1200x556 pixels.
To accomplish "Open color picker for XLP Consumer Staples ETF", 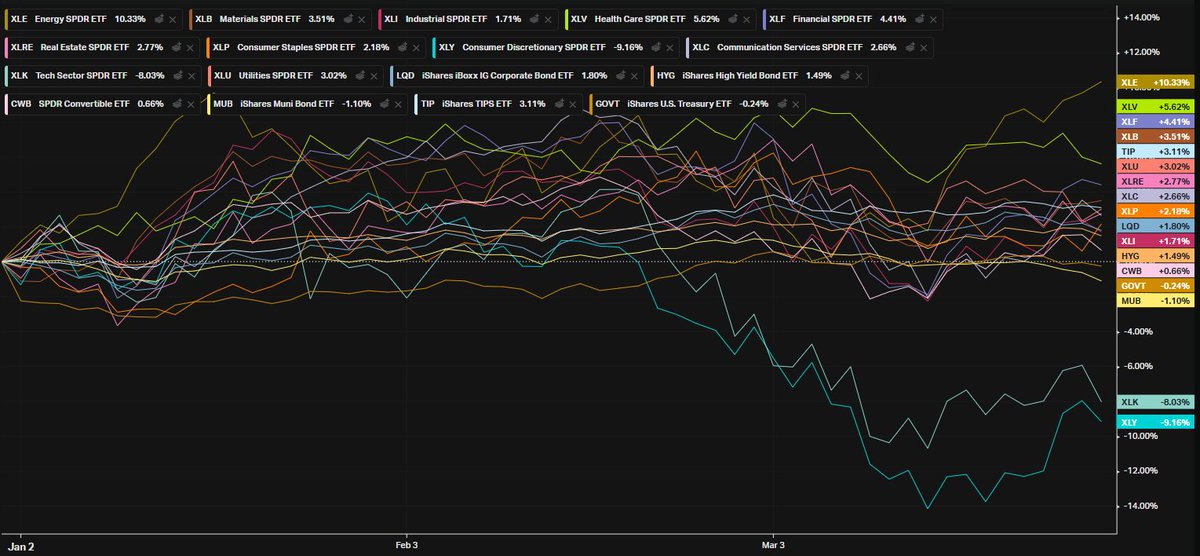I will click(402, 47).
